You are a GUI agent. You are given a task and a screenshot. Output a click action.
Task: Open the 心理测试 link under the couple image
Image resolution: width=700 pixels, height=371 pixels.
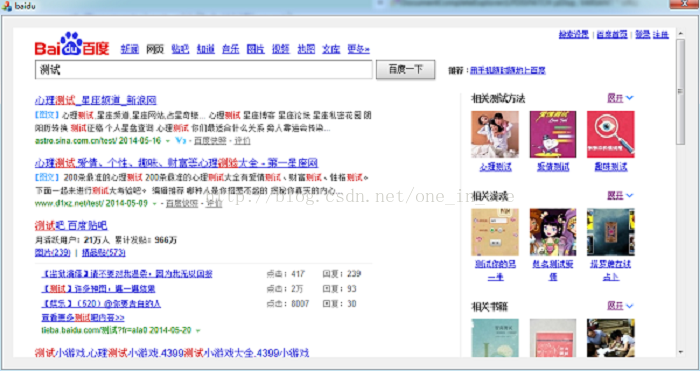[495, 167]
